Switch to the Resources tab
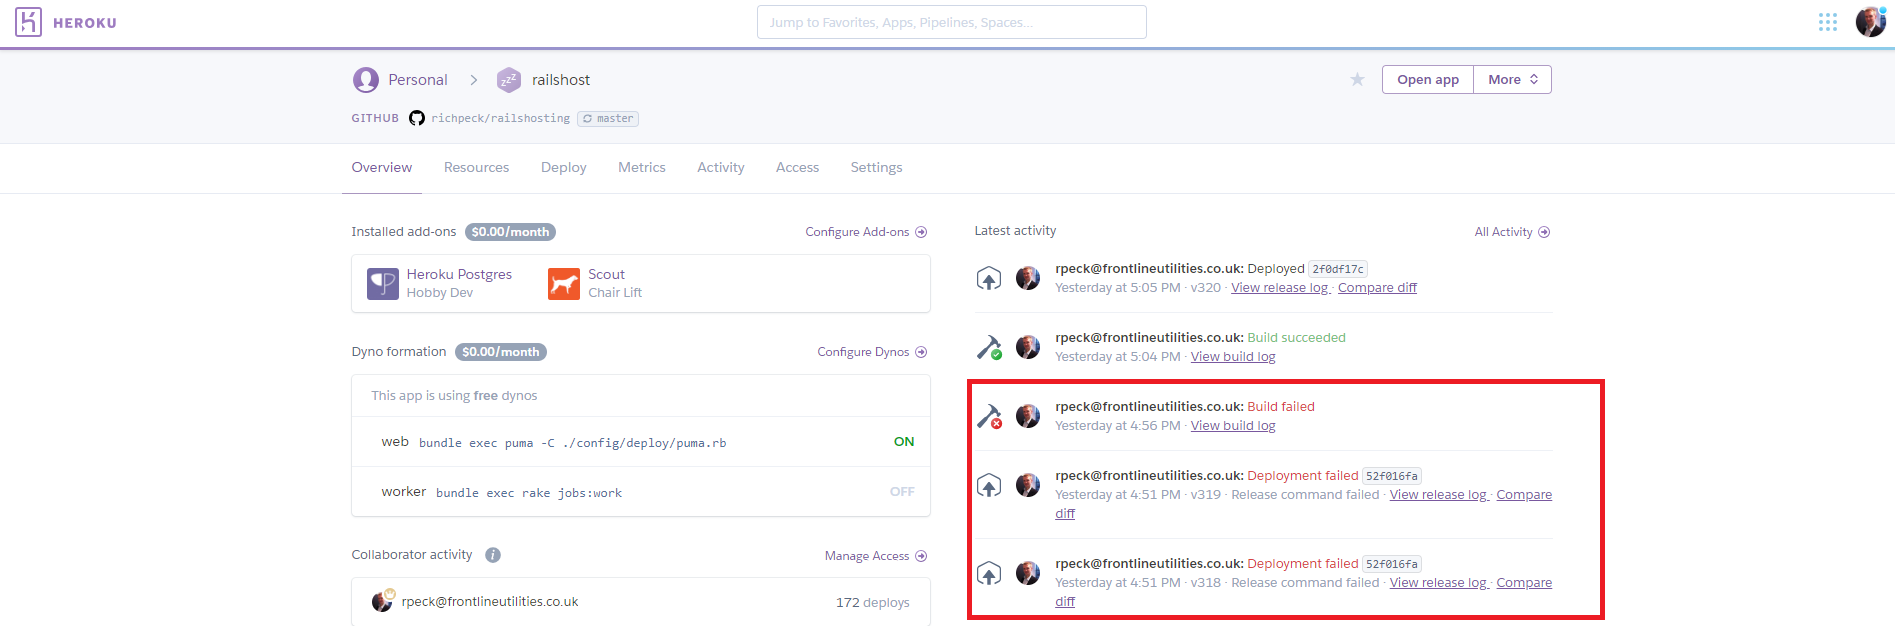This screenshot has width=1895, height=626. click(x=476, y=168)
